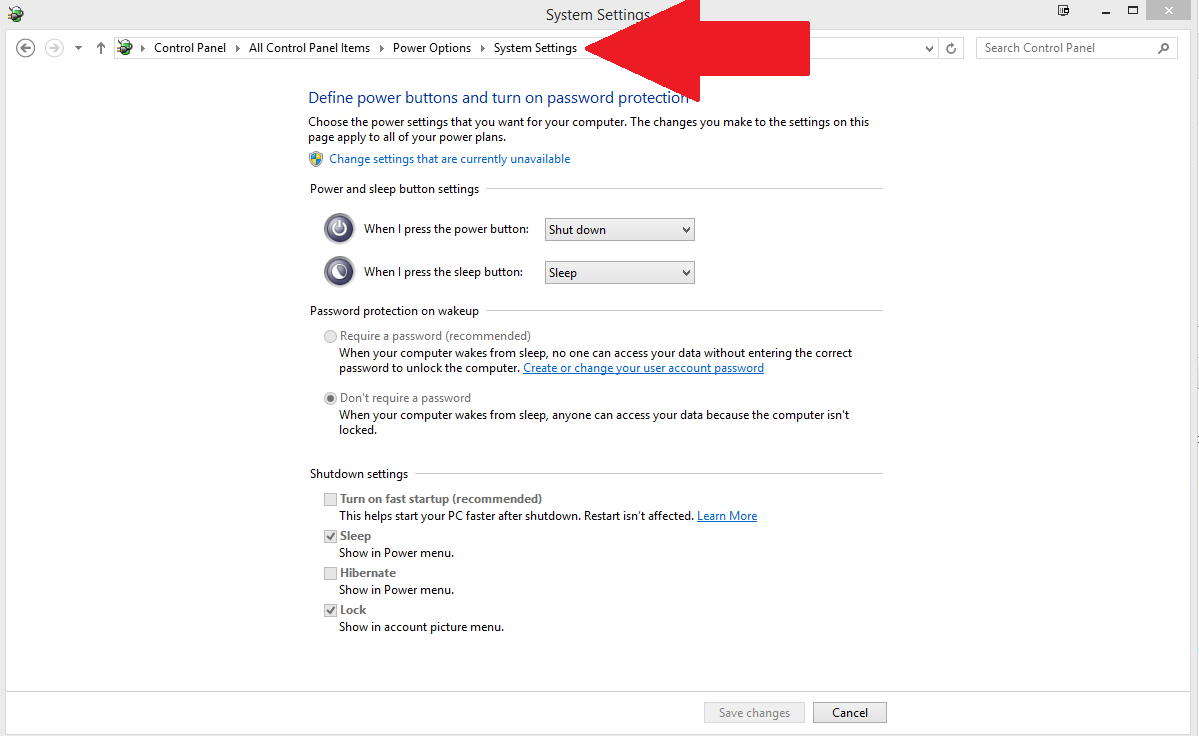1199x736 pixels.
Task: Open the Learn More link
Action: (726, 516)
